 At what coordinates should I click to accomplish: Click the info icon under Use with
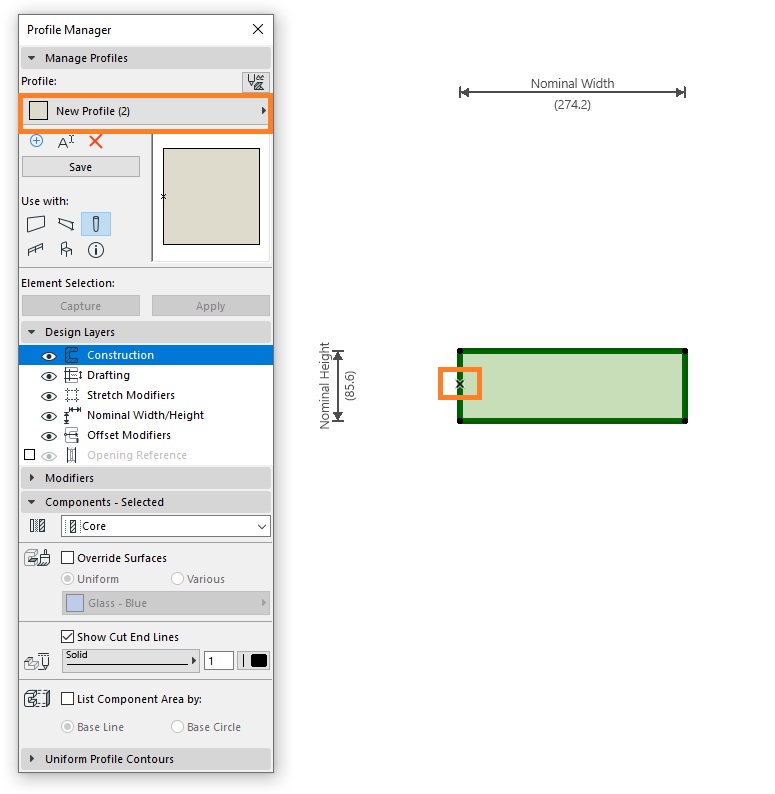point(96,250)
